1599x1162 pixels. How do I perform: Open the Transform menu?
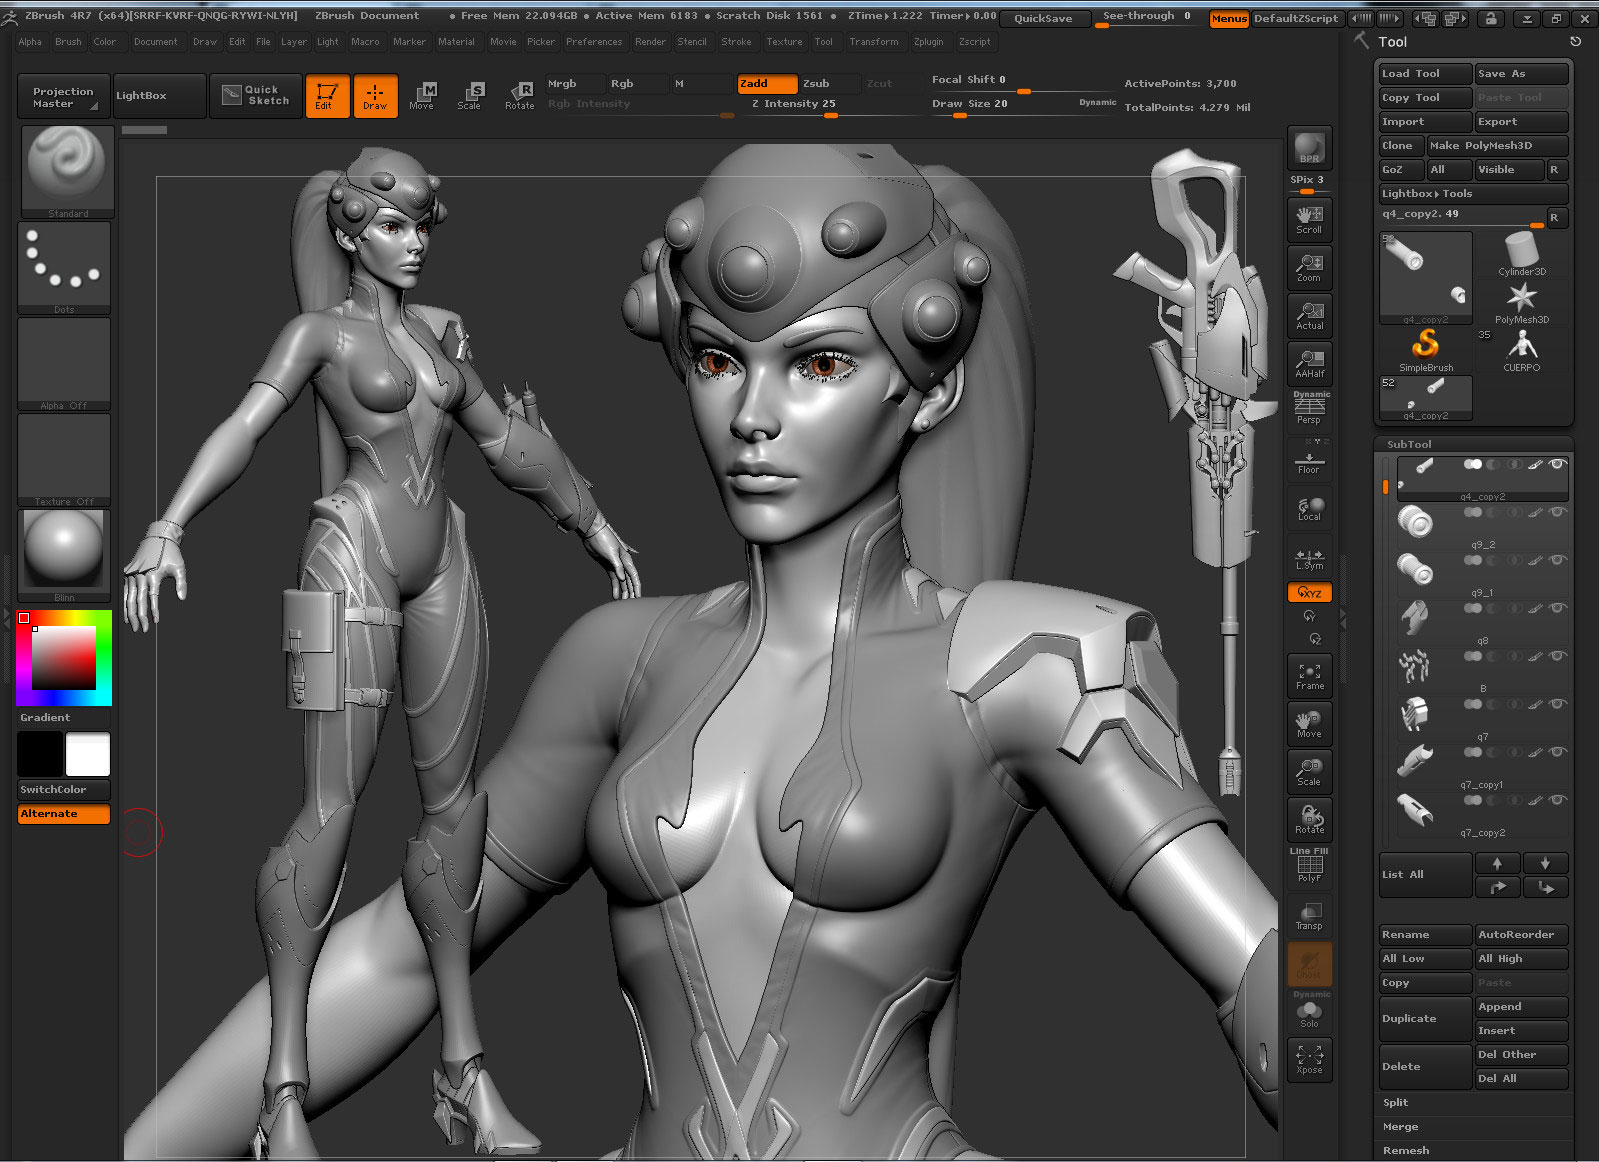[x=873, y=42]
